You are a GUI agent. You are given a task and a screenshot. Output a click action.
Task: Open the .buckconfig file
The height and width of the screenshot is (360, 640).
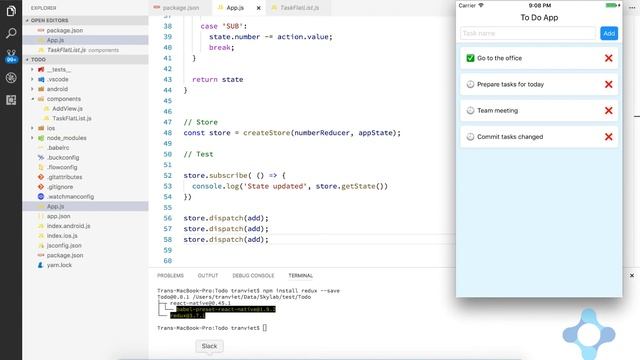click(x=63, y=158)
